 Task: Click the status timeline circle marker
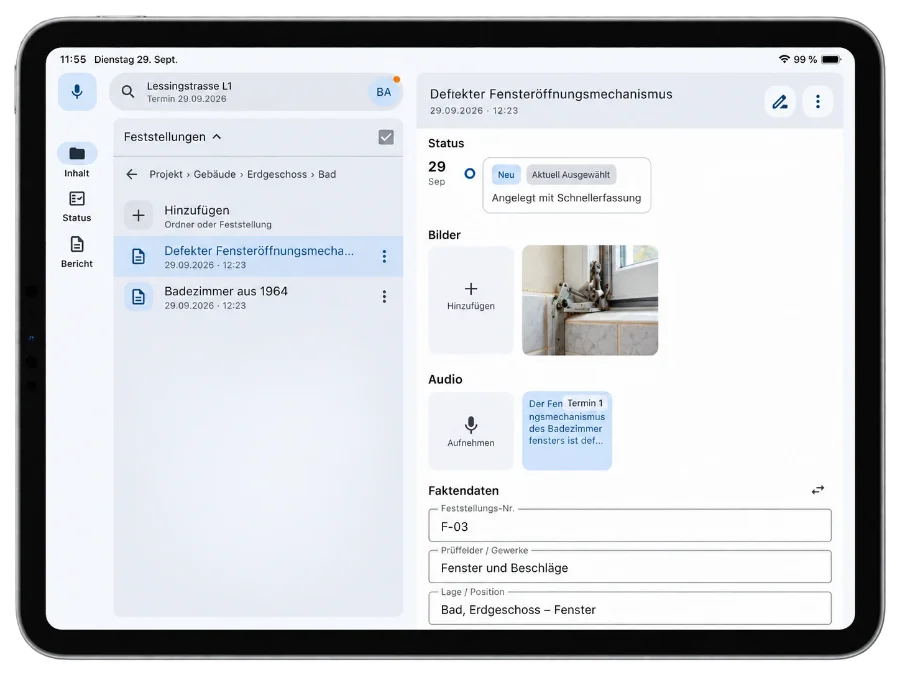pyautogui.click(x=470, y=173)
